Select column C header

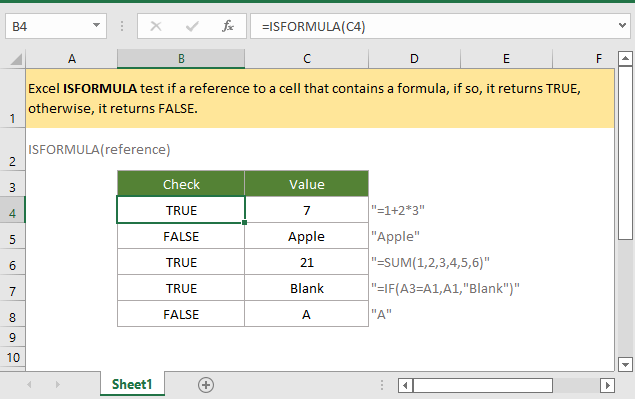click(x=307, y=59)
